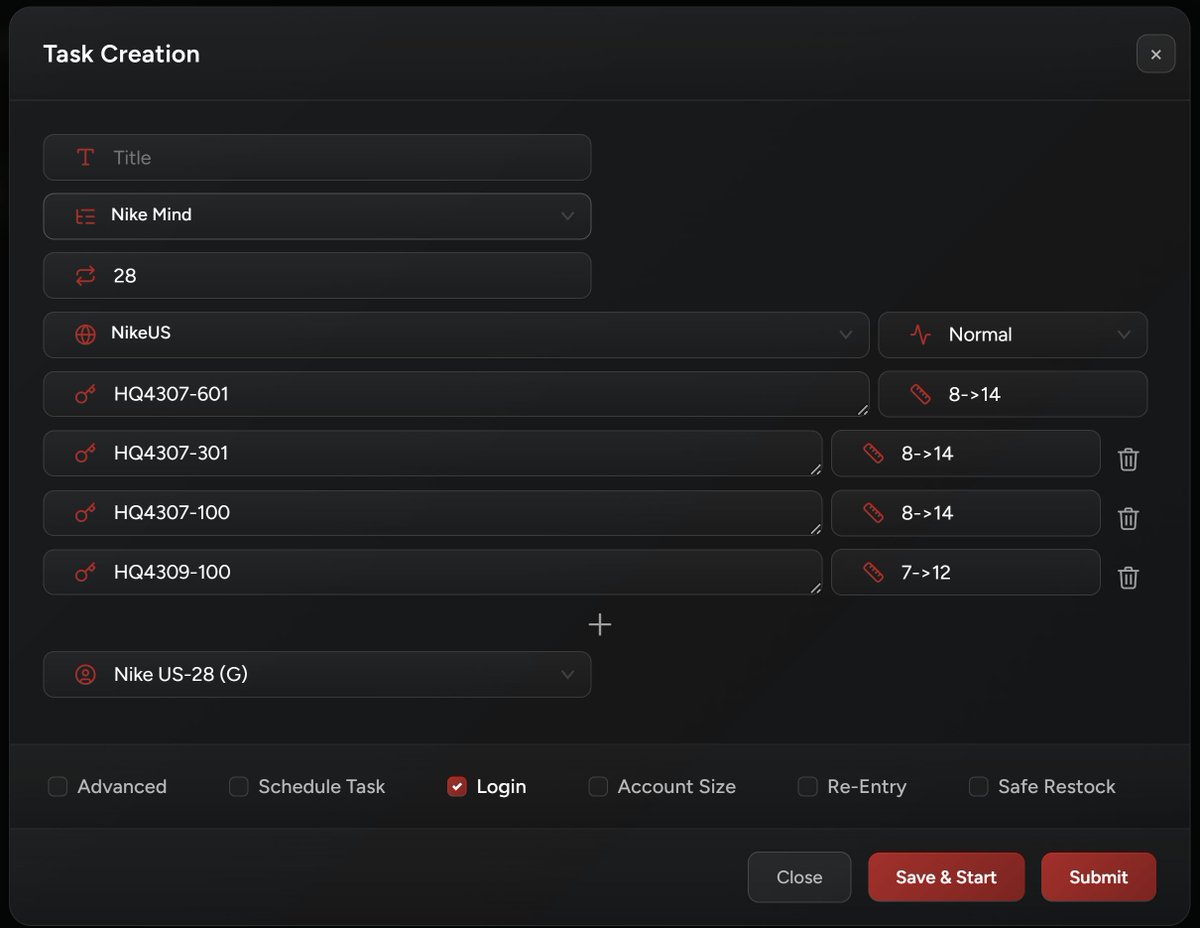Click ruler icon beside 7->12 size
The height and width of the screenshot is (928, 1200).
point(874,571)
